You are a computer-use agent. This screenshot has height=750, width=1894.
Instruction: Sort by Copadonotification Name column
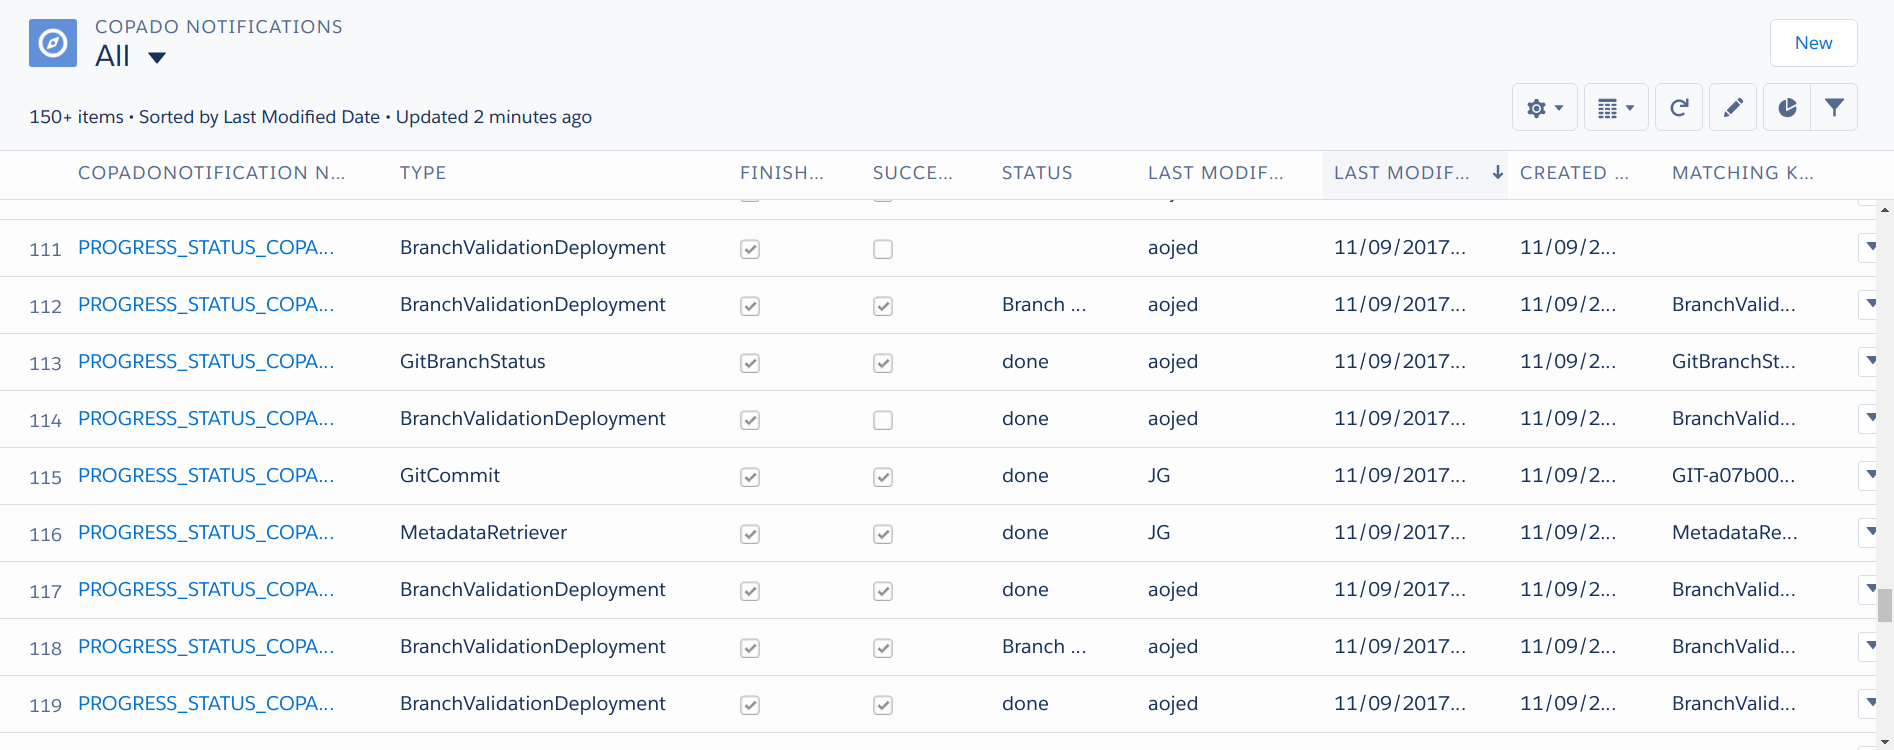click(211, 173)
